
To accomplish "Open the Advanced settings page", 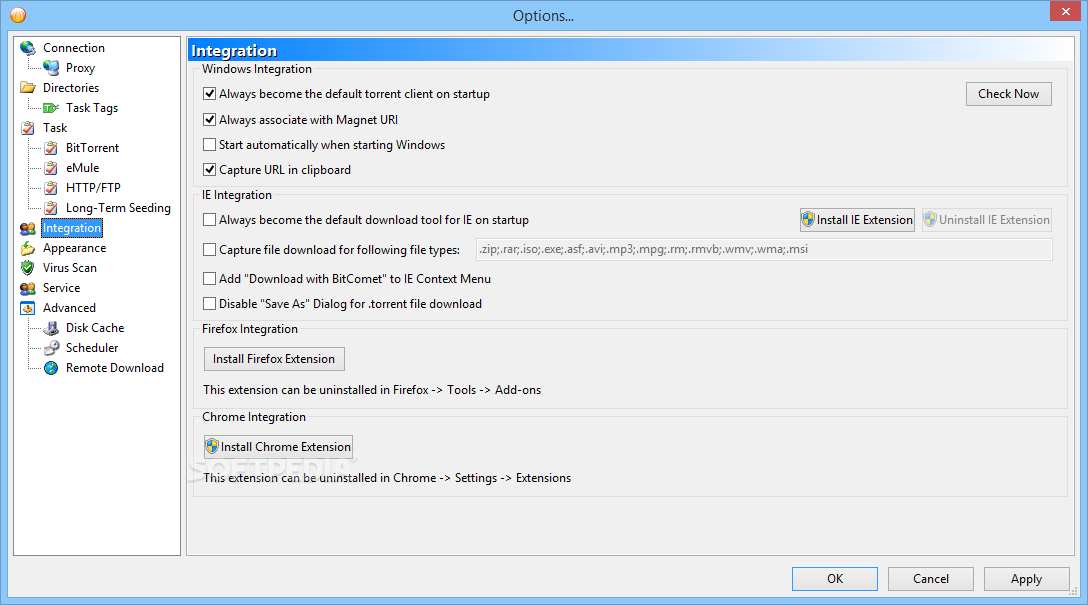I will pos(69,308).
